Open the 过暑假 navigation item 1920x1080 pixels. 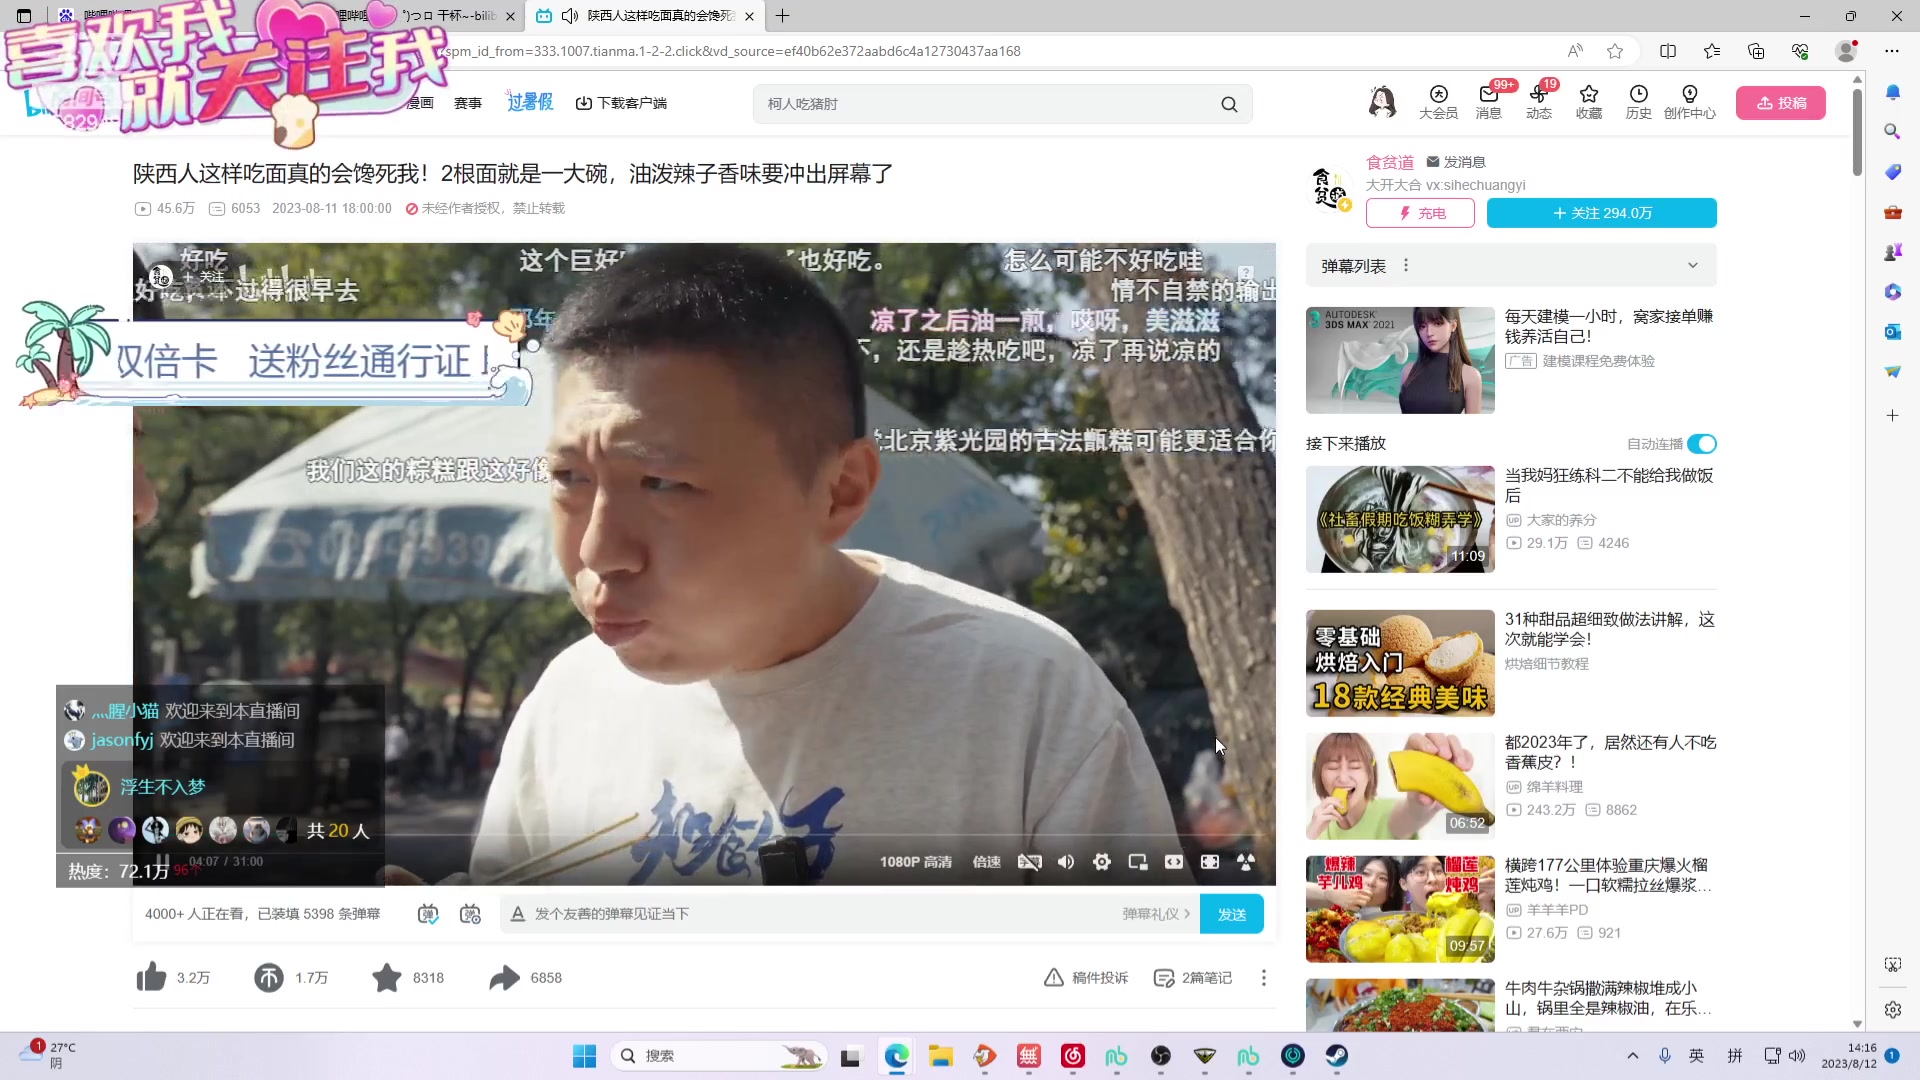coord(530,102)
